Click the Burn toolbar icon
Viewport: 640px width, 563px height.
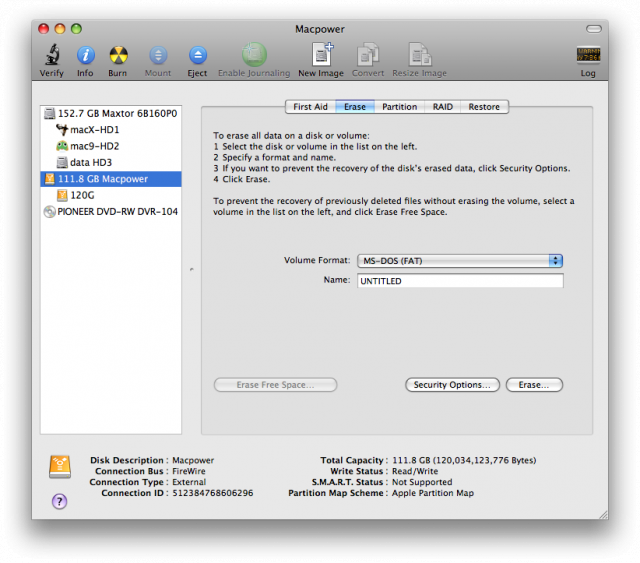(118, 55)
